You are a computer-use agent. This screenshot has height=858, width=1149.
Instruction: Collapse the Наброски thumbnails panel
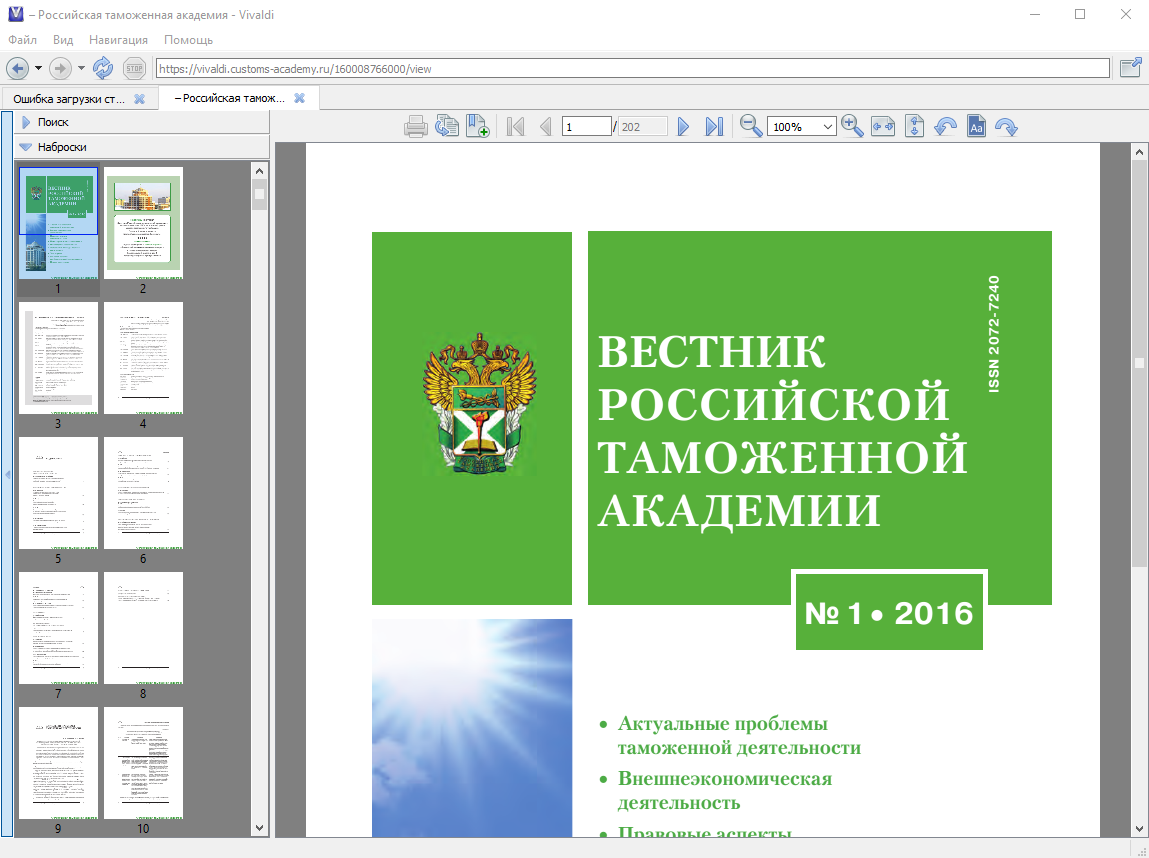point(143,147)
